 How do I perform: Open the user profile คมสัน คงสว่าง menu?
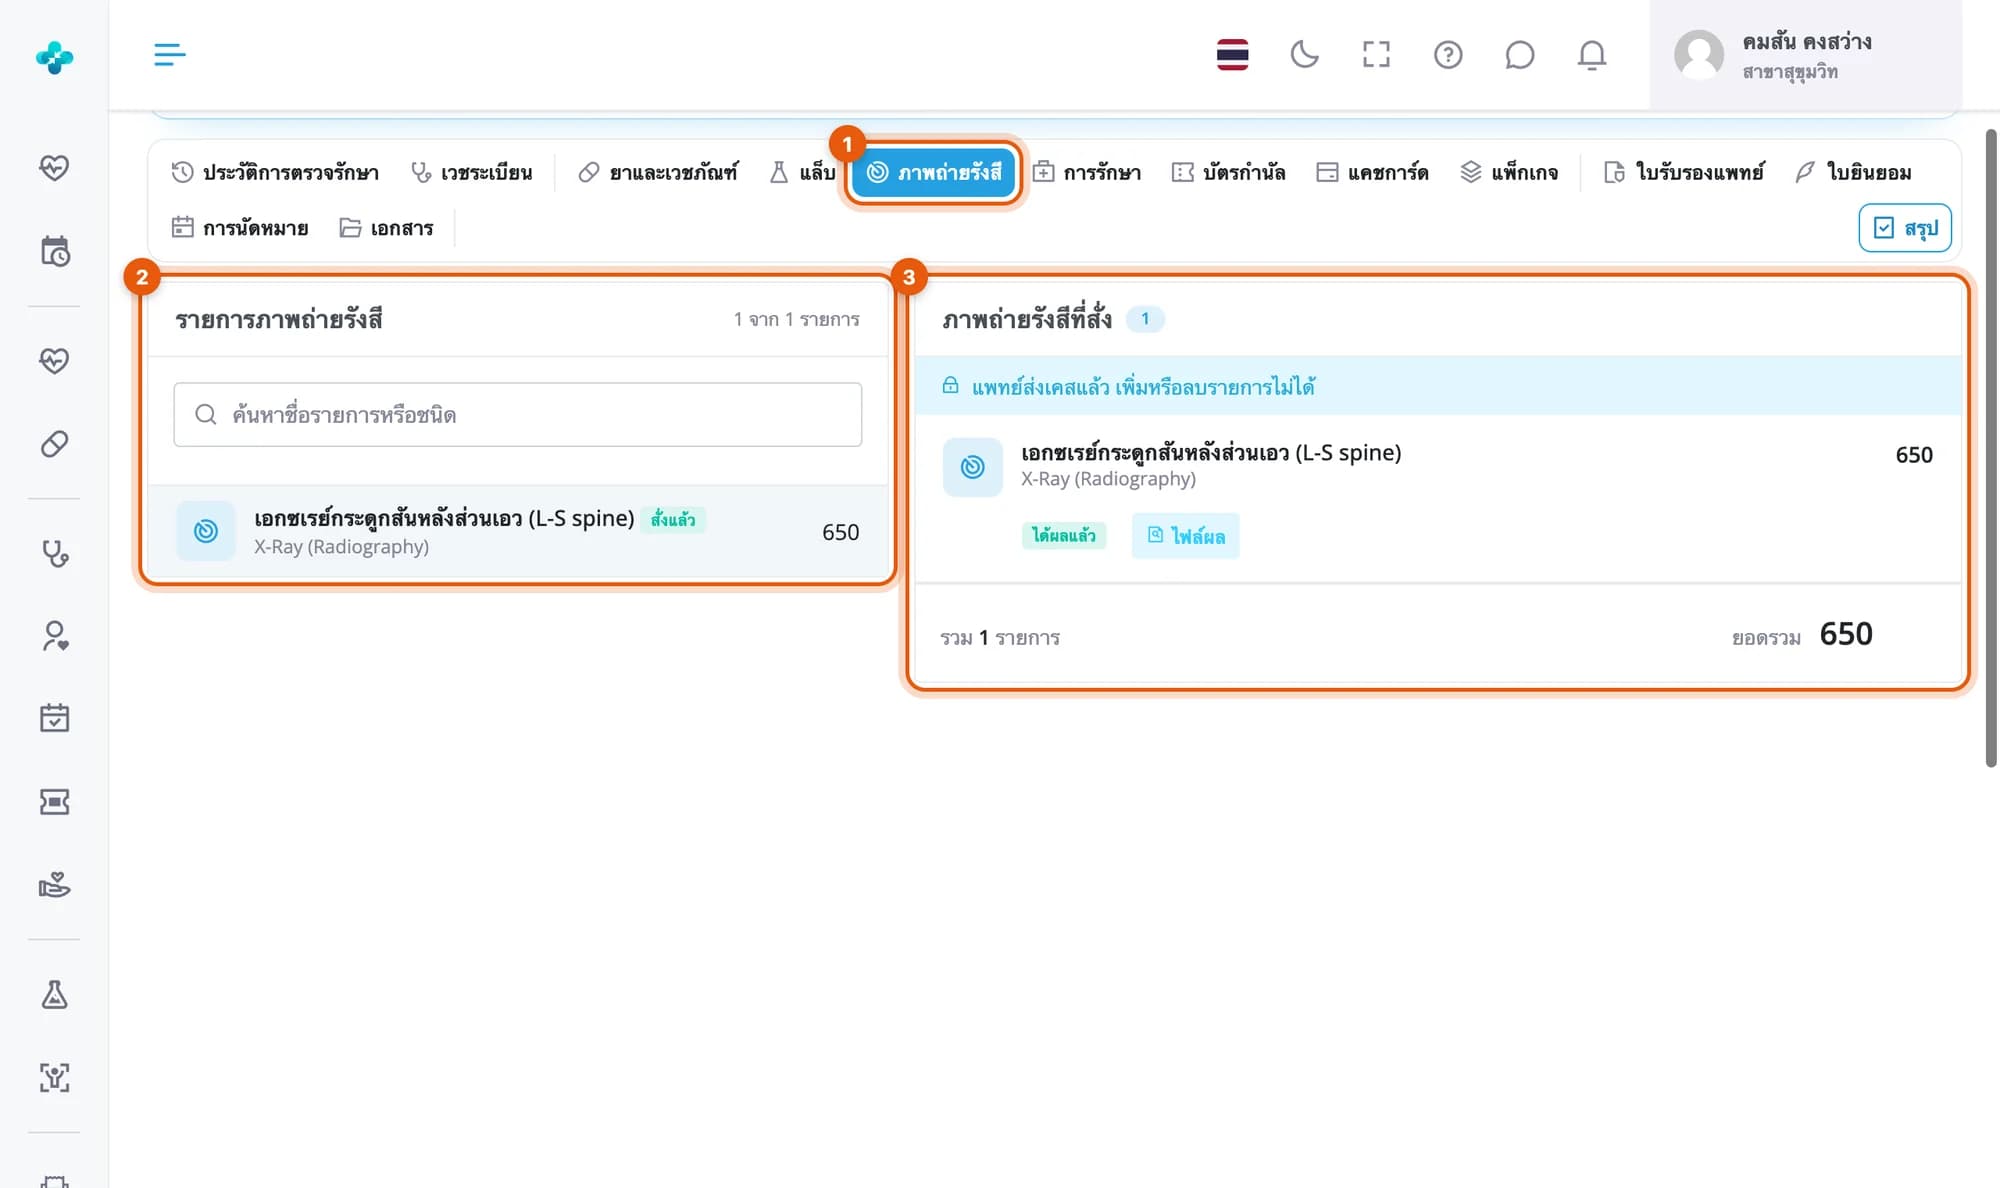[1805, 55]
